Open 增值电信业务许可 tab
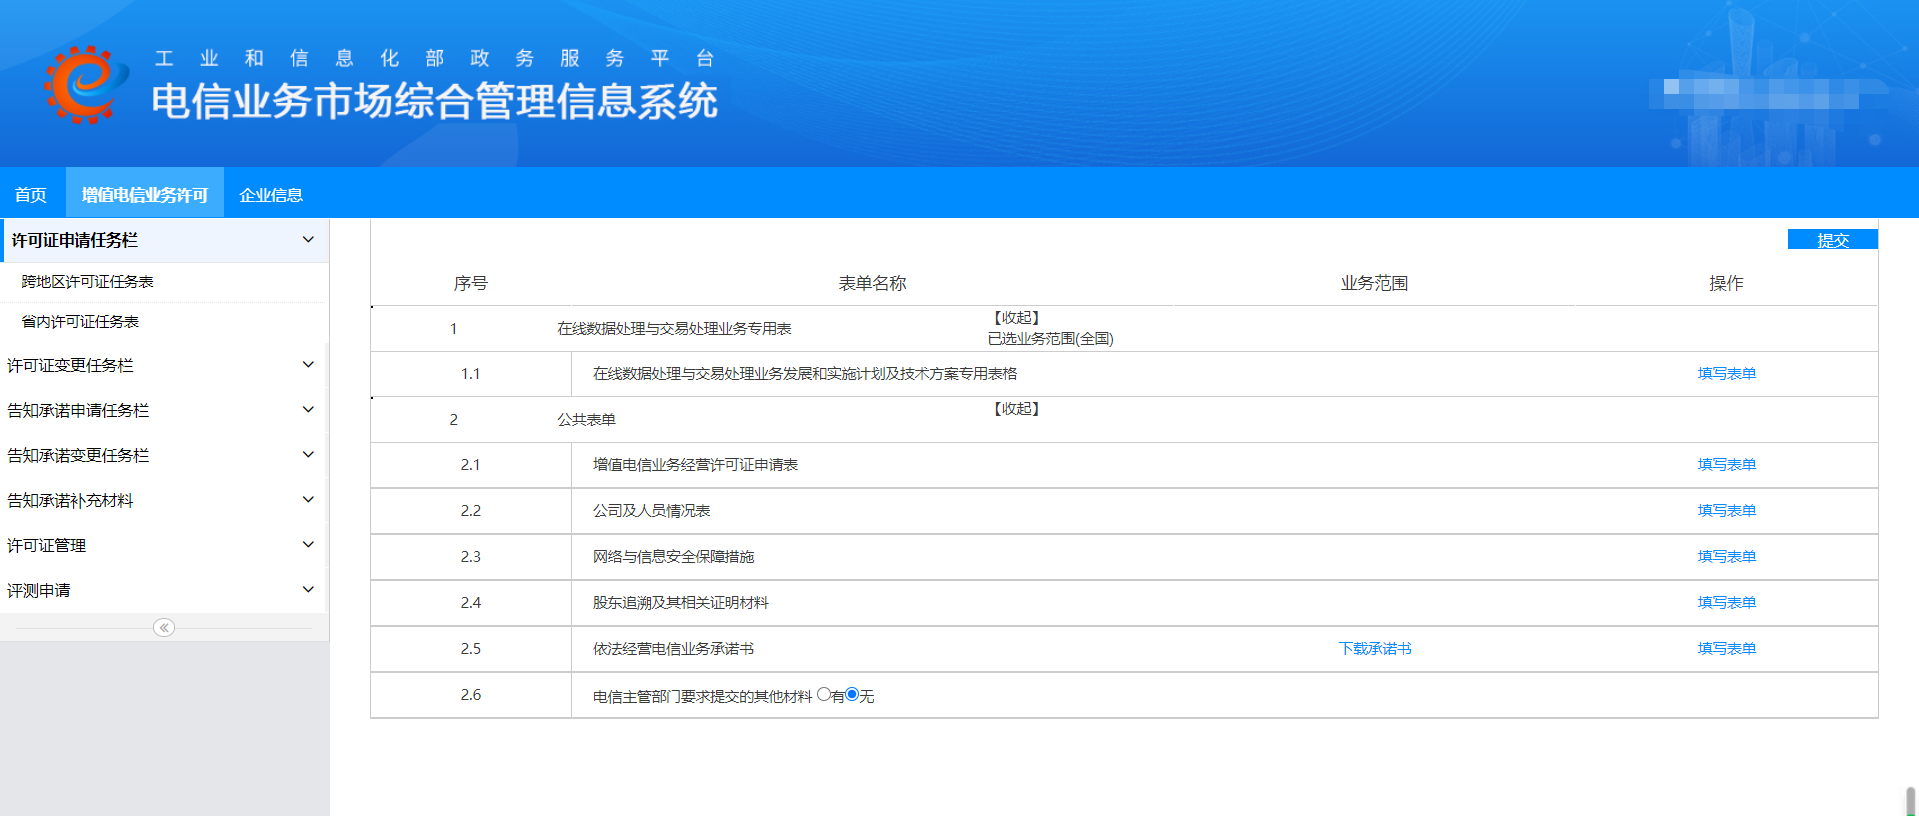This screenshot has height=816, width=1919. point(145,195)
